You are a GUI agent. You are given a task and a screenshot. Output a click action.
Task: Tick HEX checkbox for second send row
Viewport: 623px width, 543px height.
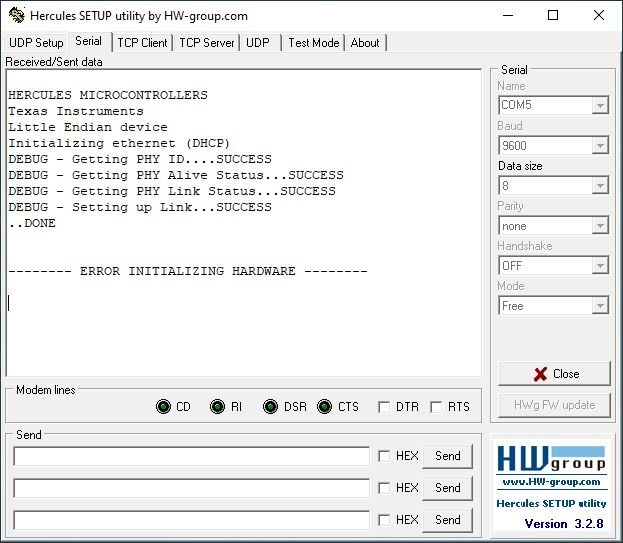tap(384, 488)
